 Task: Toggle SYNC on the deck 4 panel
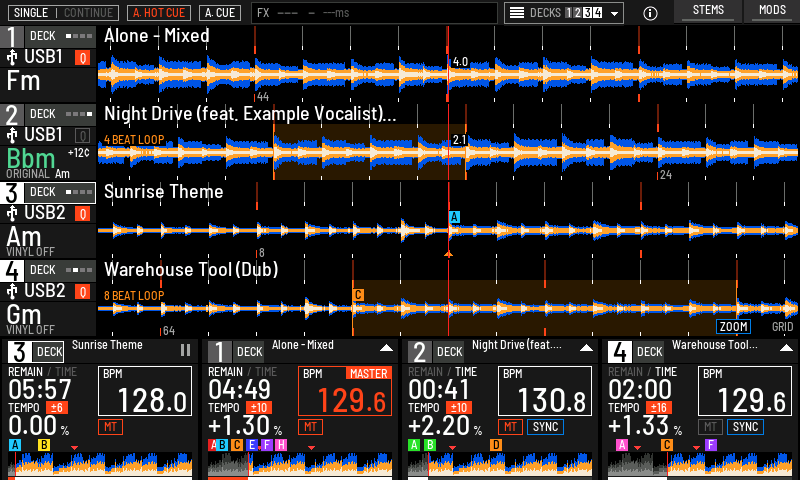click(745, 427)
